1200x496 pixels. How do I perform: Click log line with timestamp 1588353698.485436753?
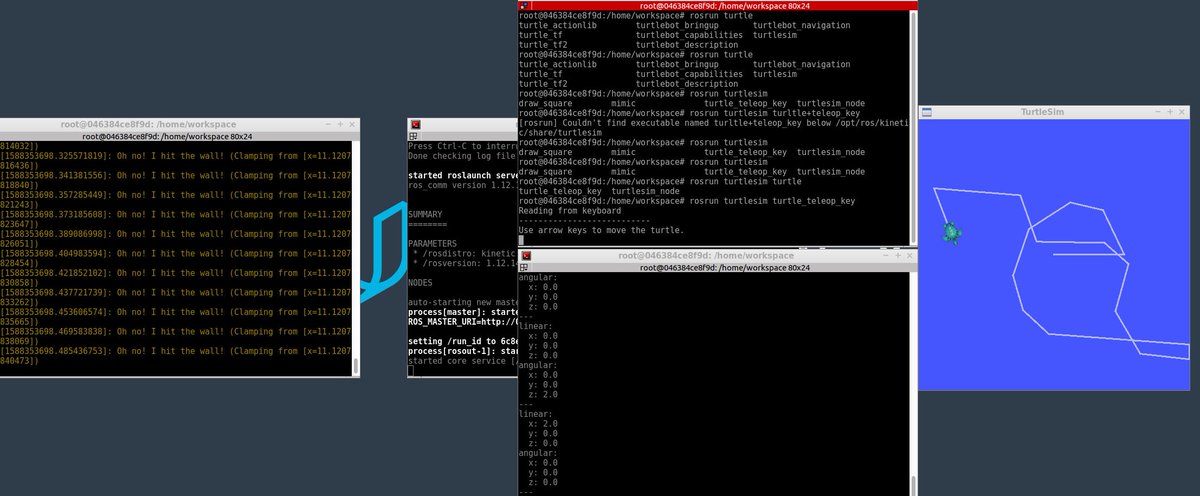click(x=176, y=351)
